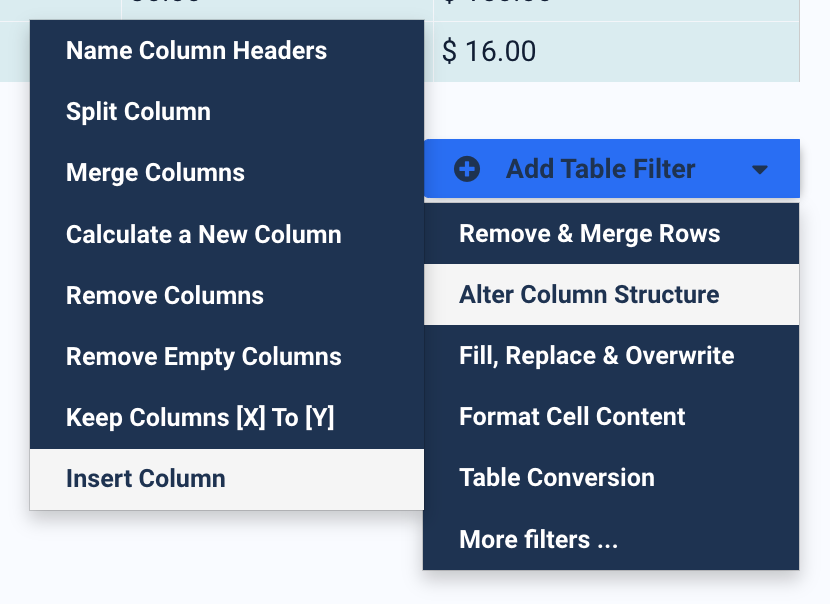Screen dimensions: 830x604
Task: Select Format Cell Content from the menu
Action: [x=571, y=416]
